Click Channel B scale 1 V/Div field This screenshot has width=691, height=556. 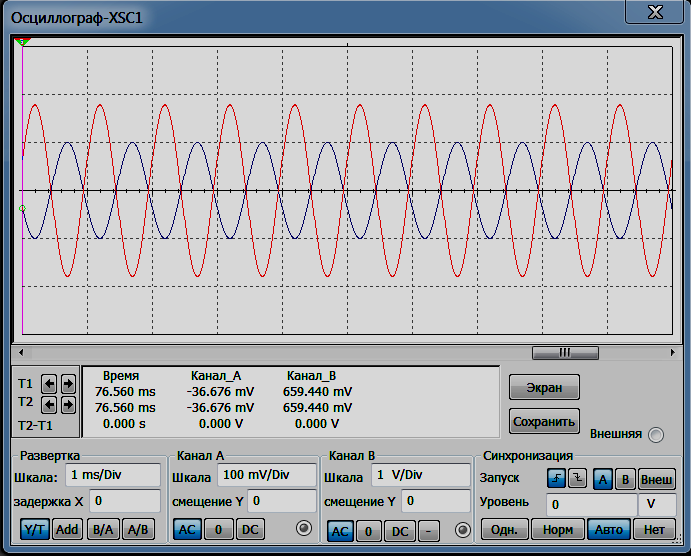tap(421, 475)
